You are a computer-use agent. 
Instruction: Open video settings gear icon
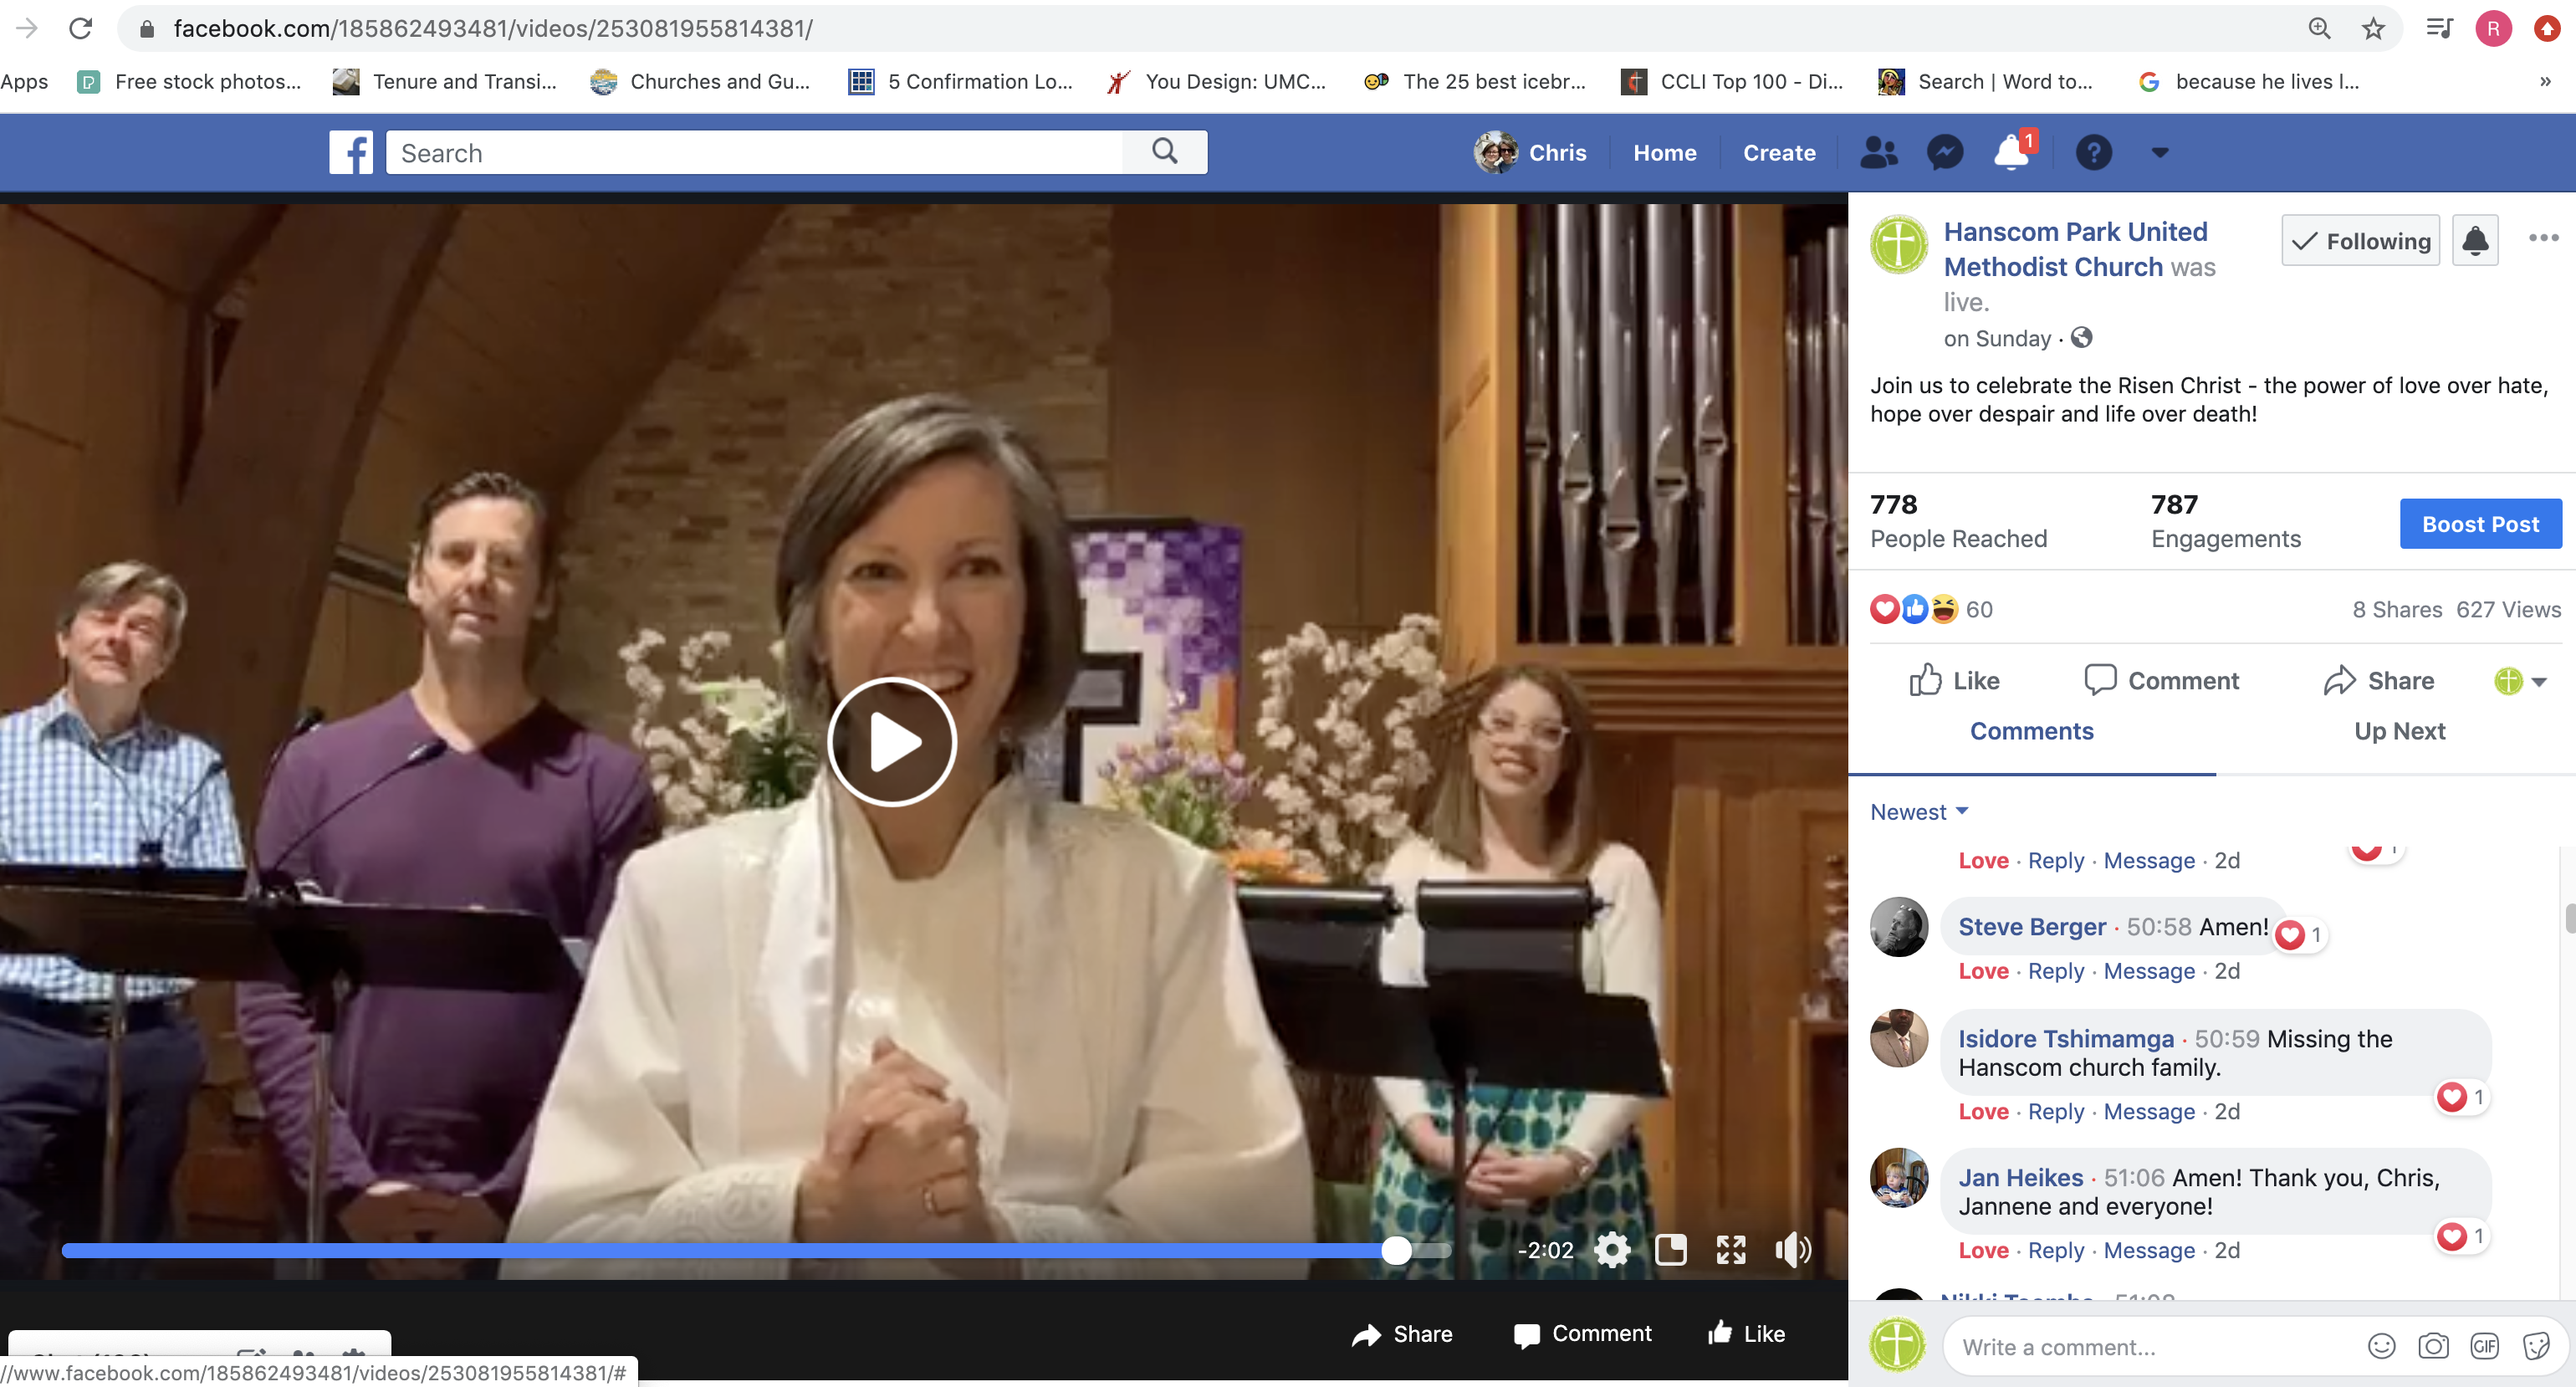1612,1250
